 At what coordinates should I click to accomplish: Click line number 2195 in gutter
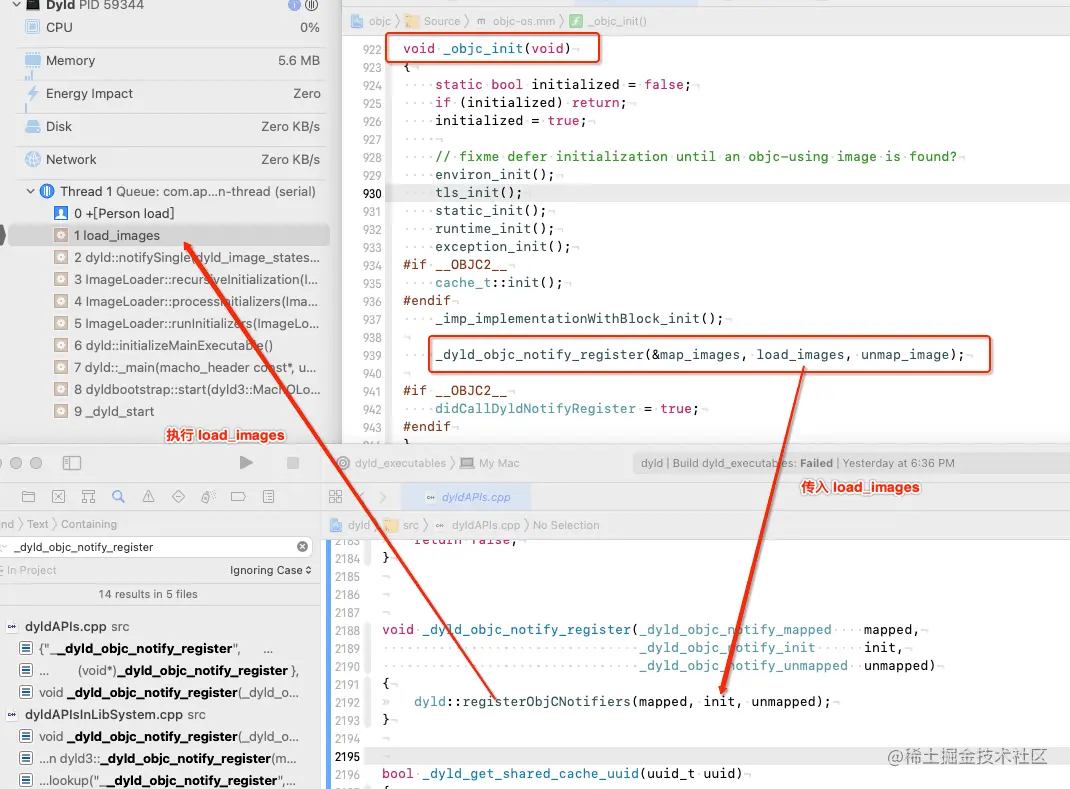click(347, 756)
